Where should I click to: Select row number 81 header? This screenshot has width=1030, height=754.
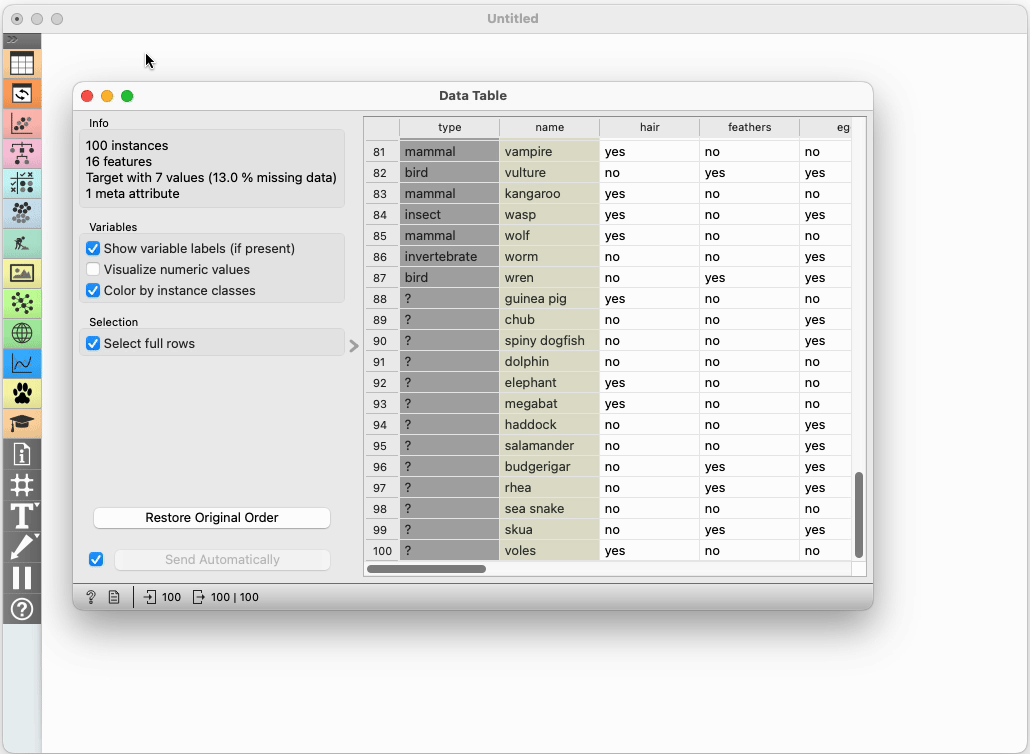pyautogui.click(x=381, y=152)
